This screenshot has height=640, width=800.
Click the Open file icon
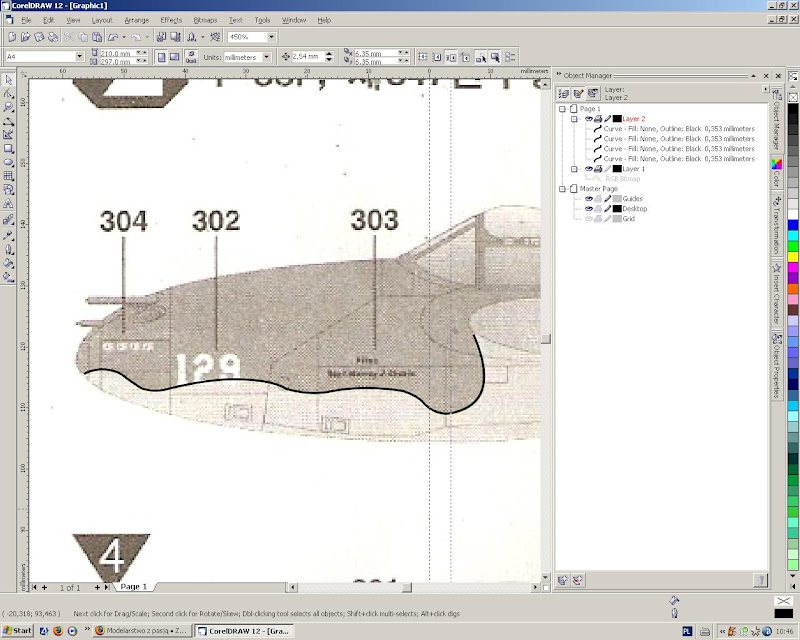tap(26, 37)
